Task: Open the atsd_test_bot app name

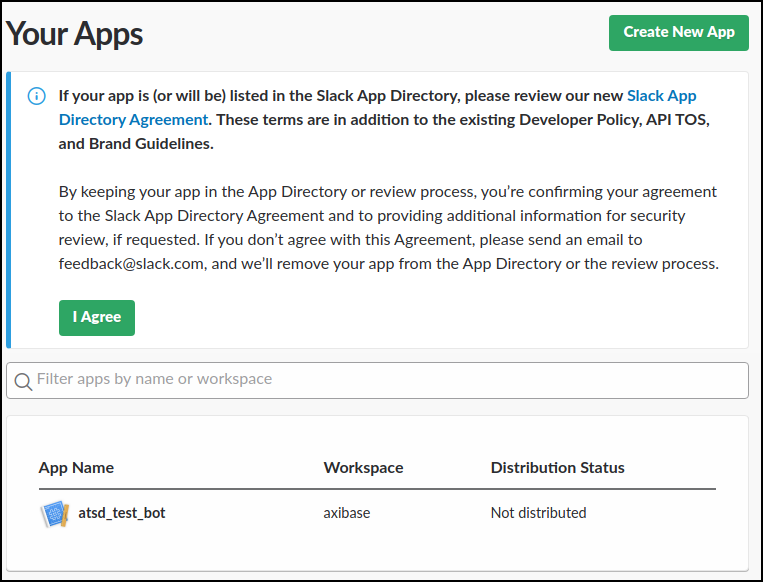Action: (122, 513)
